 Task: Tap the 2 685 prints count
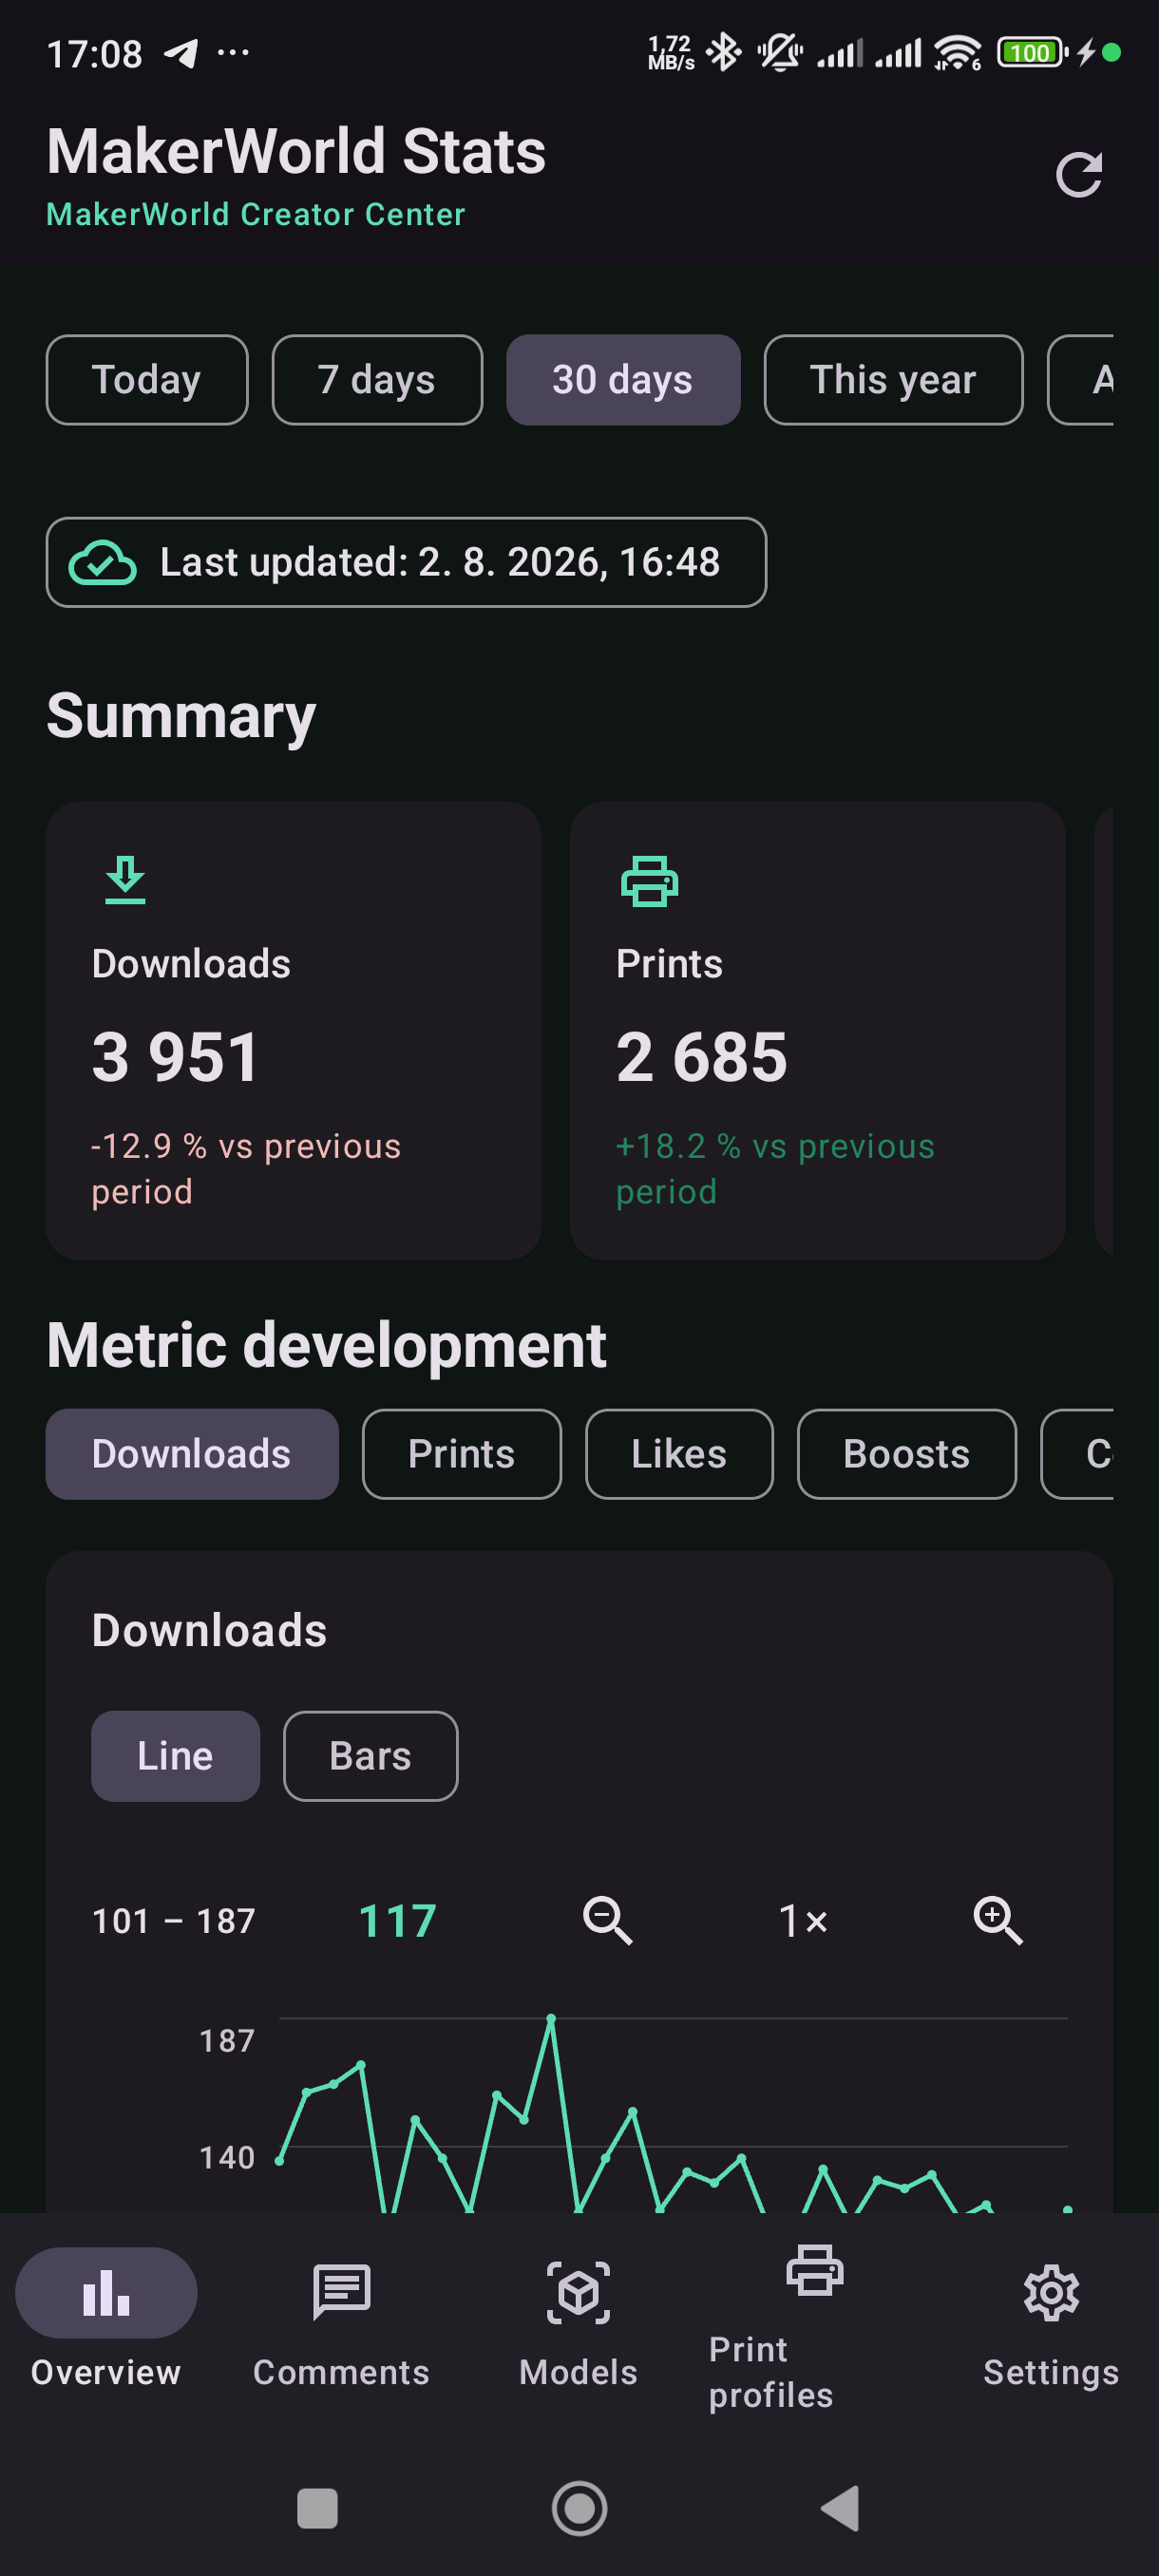point(702,1057)
